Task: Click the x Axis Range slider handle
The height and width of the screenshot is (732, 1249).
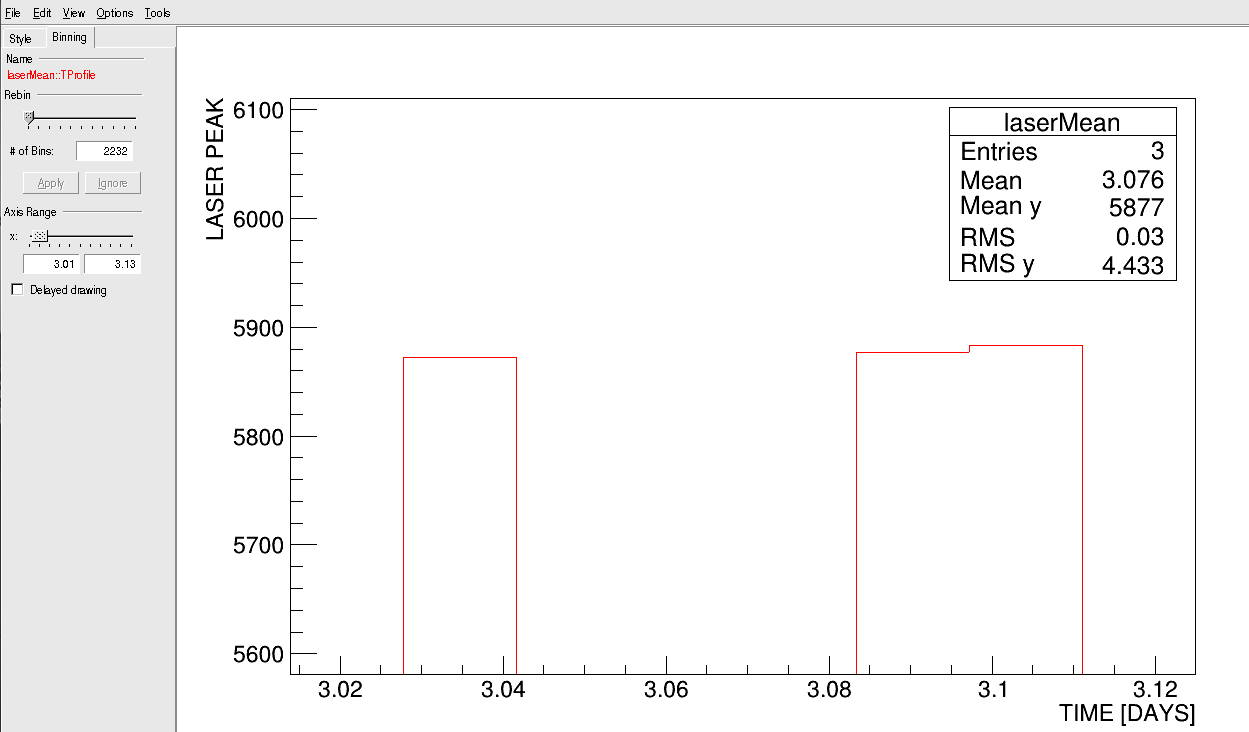Action: [x=39, y=236]
